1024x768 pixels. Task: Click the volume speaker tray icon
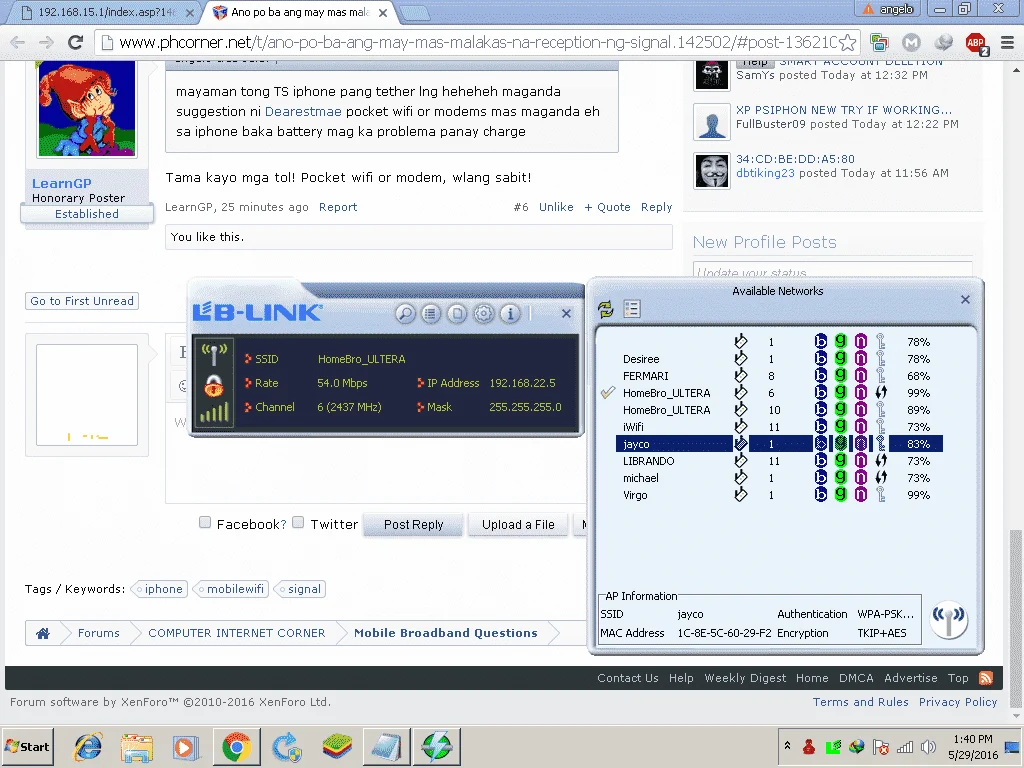click(x=927, y=746)
